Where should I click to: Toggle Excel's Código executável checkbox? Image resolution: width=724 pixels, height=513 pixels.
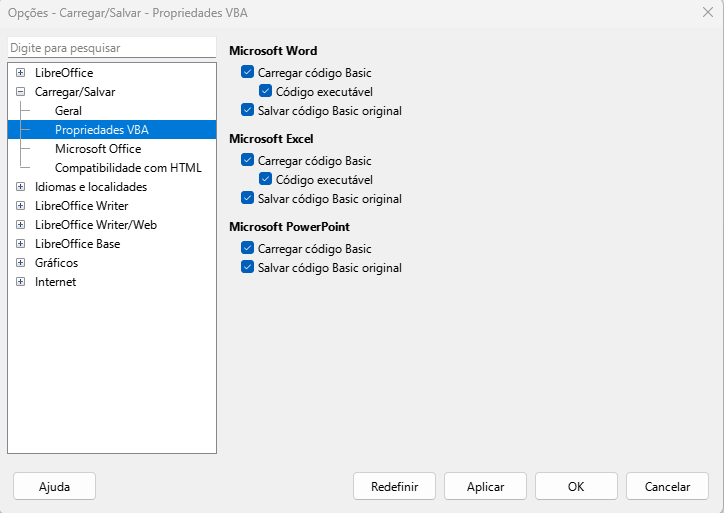pyautogui.click(x=265, y=179)
